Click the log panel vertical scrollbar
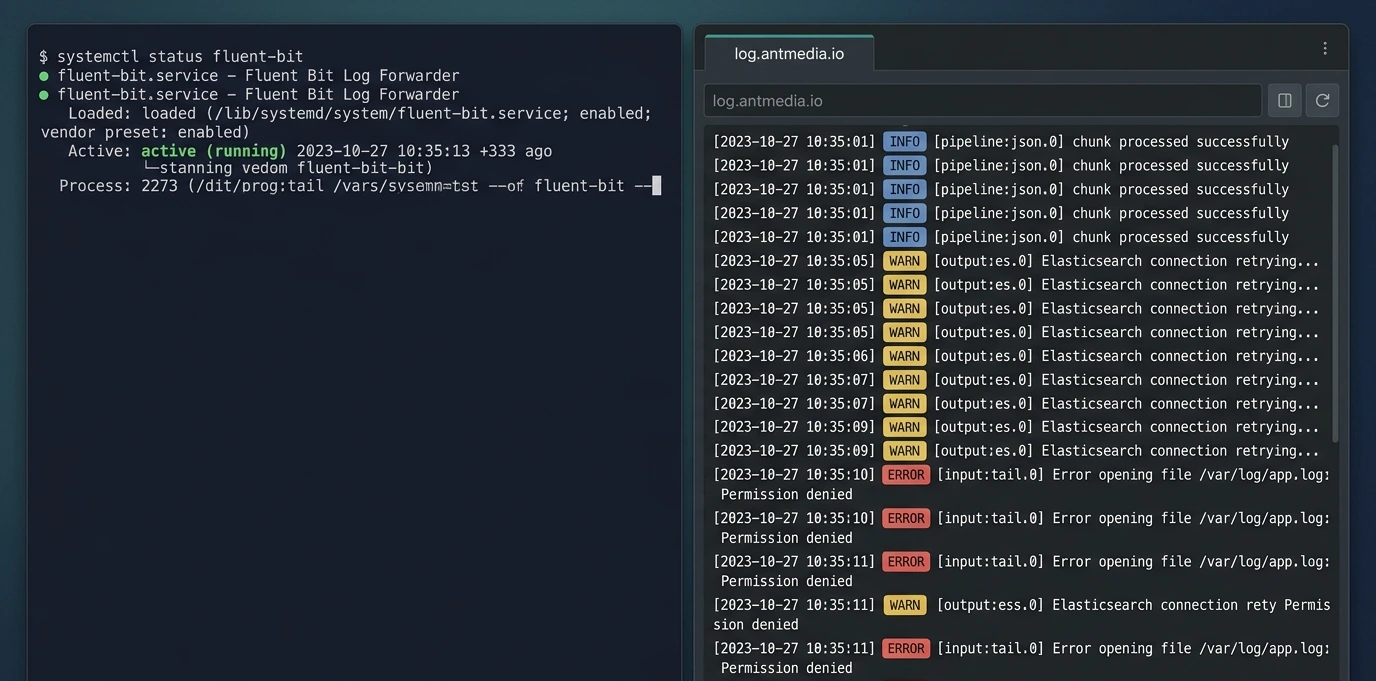1376x681 pixels. [1335, 295]
